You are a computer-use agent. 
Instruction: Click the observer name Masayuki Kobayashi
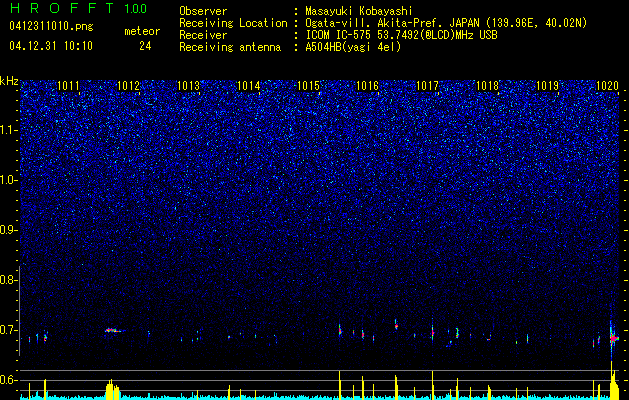point(359,11)
